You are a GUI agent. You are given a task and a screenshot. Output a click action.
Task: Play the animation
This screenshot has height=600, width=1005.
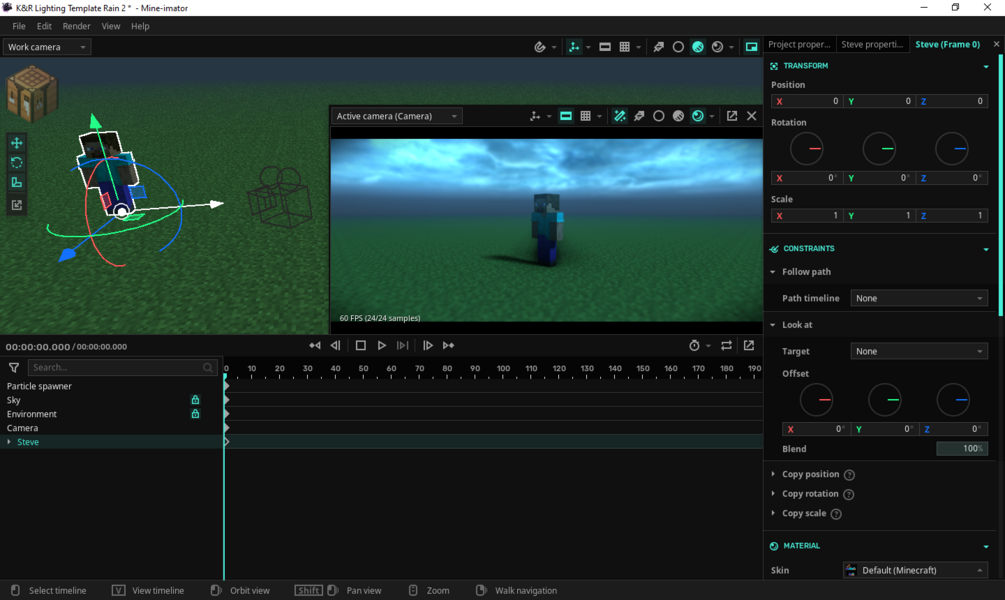pos(381,346)
